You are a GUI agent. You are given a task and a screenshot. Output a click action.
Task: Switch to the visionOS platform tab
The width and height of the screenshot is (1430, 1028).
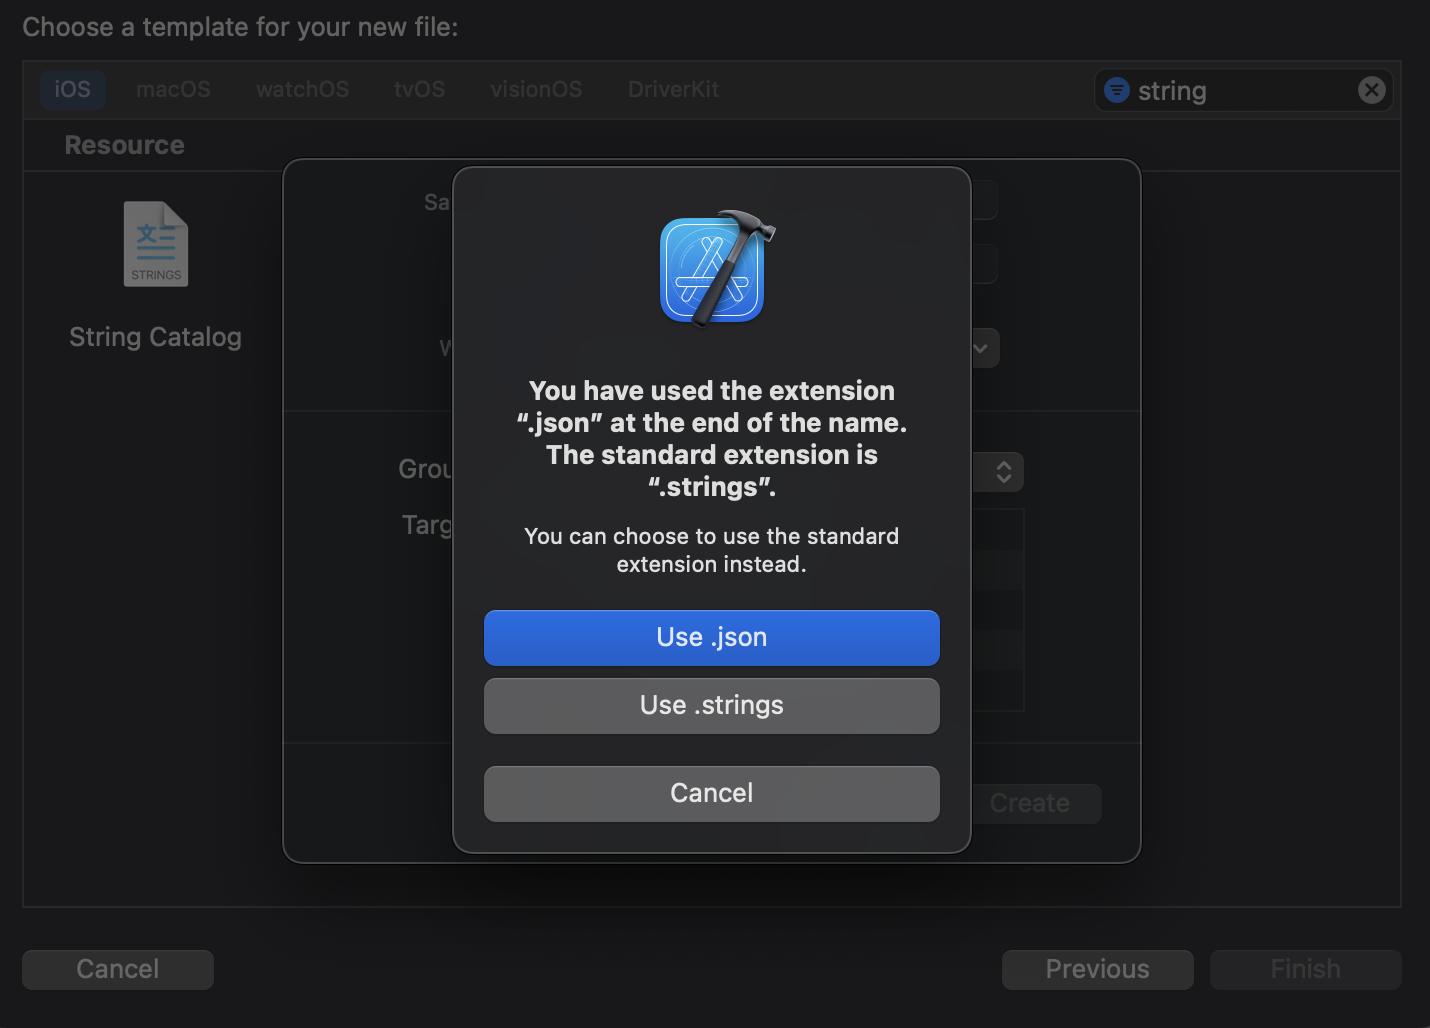pyautogui.click(x=536, y=89)
